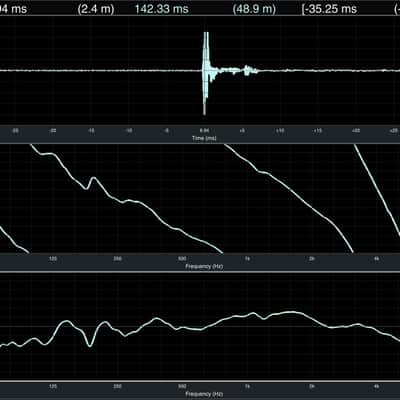The image size is (400, 400).
Task: Click the zero time marker on impulse axis
Action: (204, 131)
